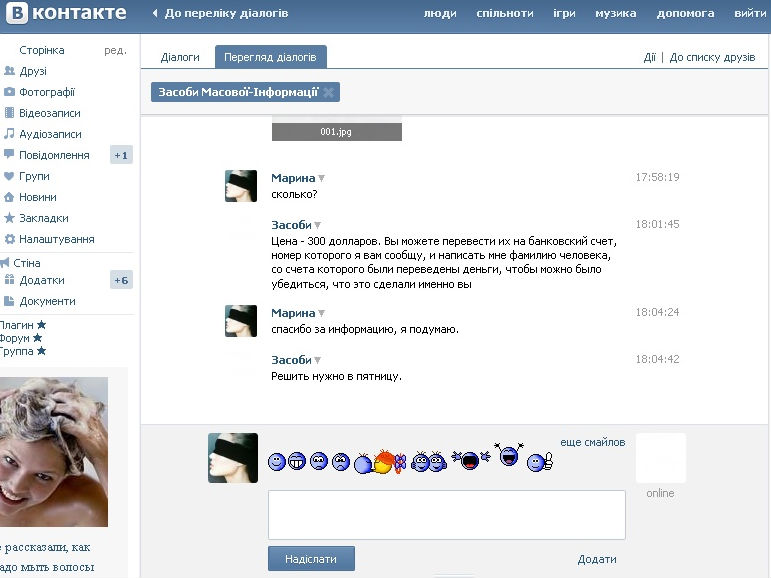Open Налаштування settings in the sidebar
Viewport: 771px width, 578px height.
click(56, 239)
